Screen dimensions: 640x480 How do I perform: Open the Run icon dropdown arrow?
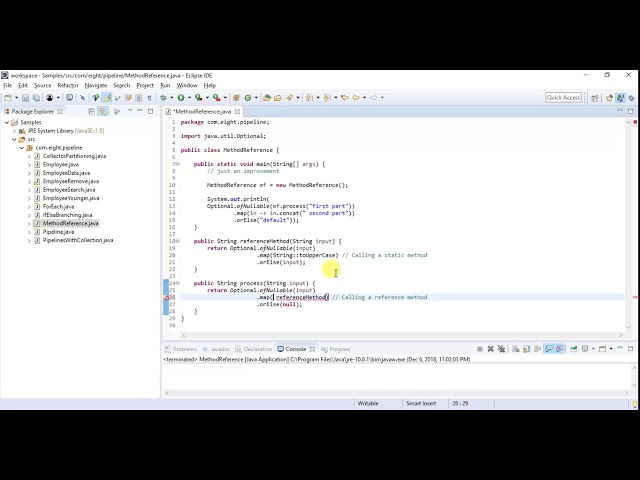click(x=189, y=98)
